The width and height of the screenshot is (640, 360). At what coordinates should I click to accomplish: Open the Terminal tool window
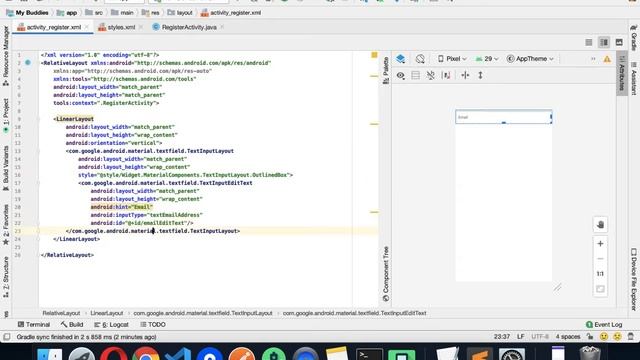(34, 324)
